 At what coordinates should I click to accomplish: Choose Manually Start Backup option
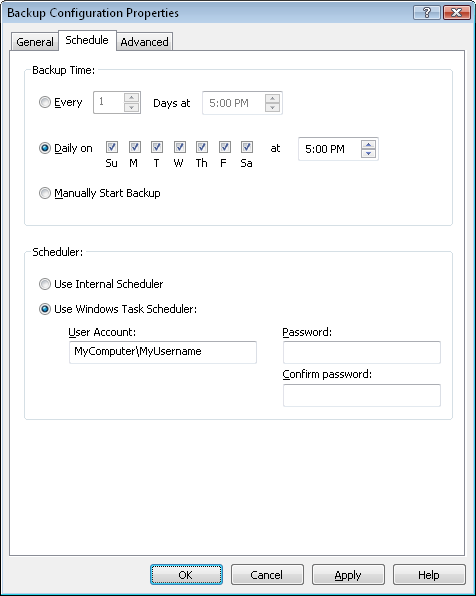tap(45, 193)
